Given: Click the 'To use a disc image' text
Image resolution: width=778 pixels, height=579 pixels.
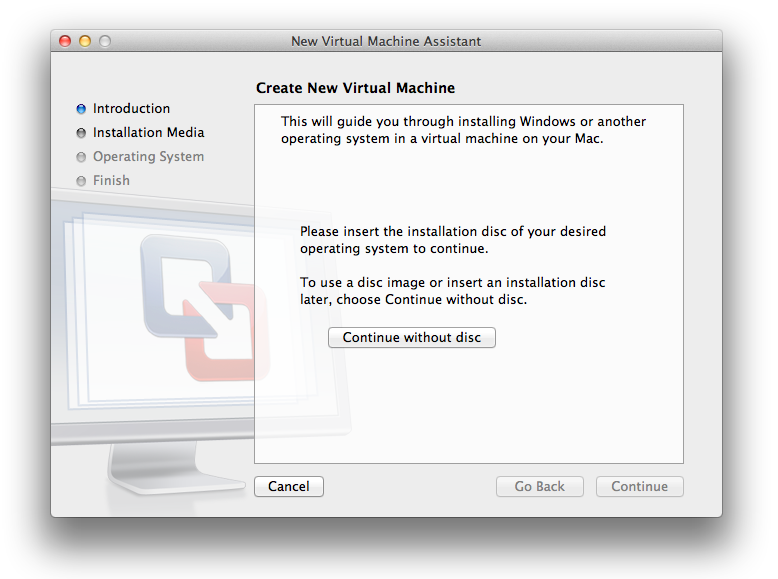Looking at the screenshot, I should [x=453, y=291].
